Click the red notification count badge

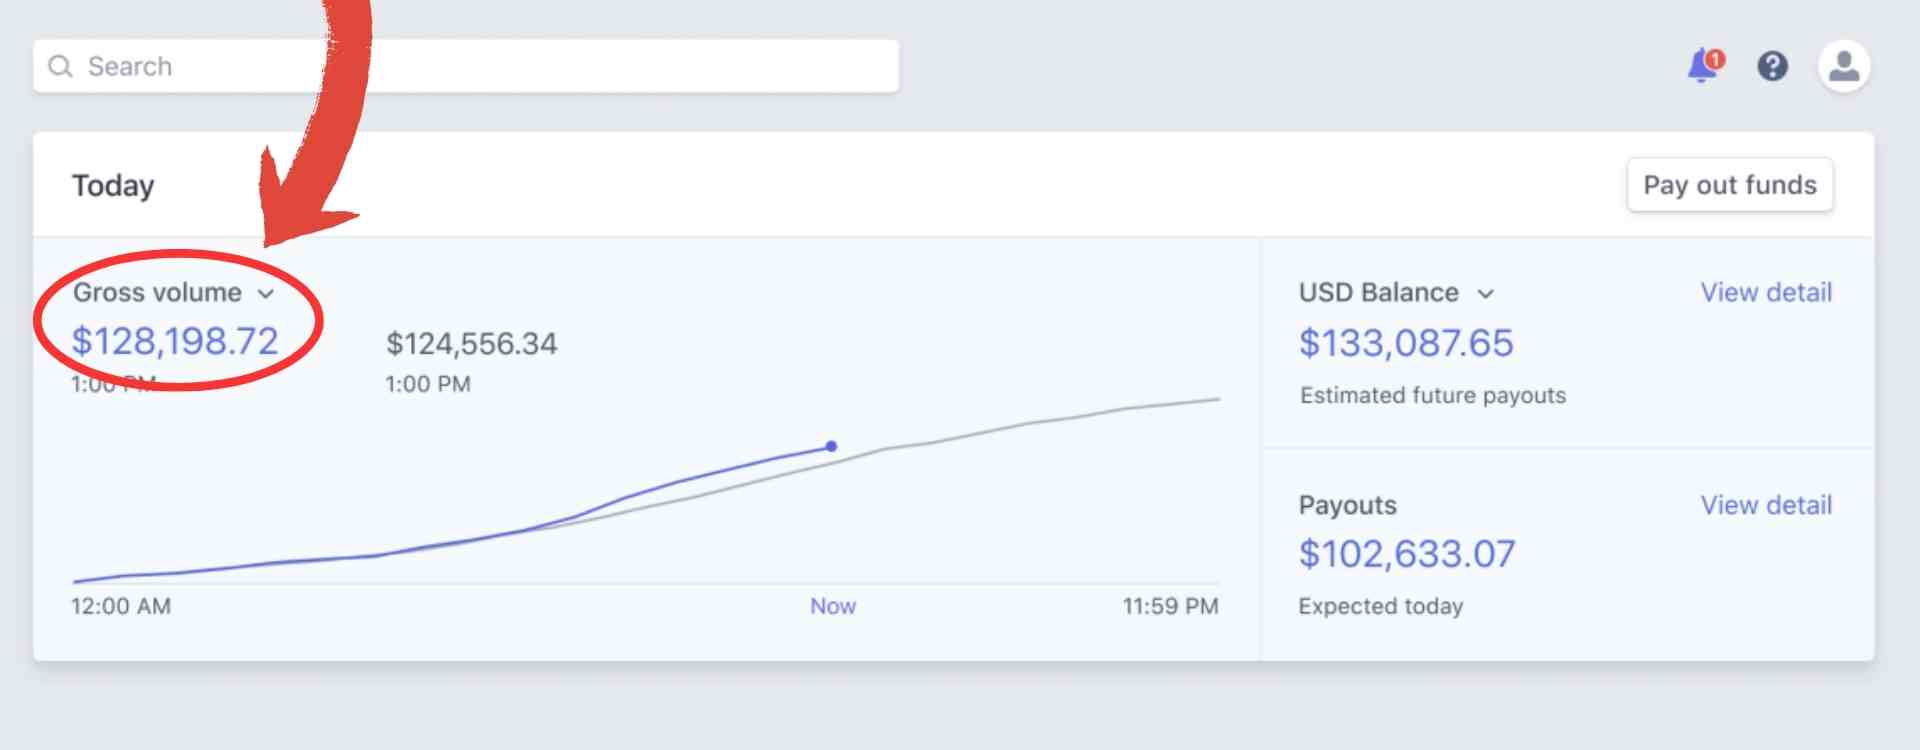(1715, 59)
